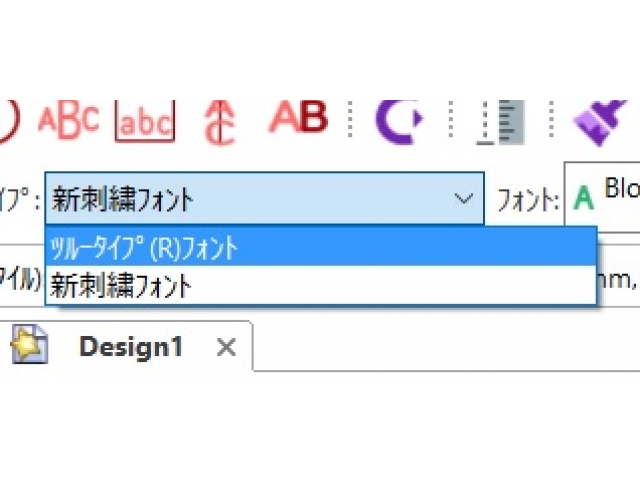Select the boxed abc text frame icon
This screenshot has height=480, width=640.
point(145,121)
